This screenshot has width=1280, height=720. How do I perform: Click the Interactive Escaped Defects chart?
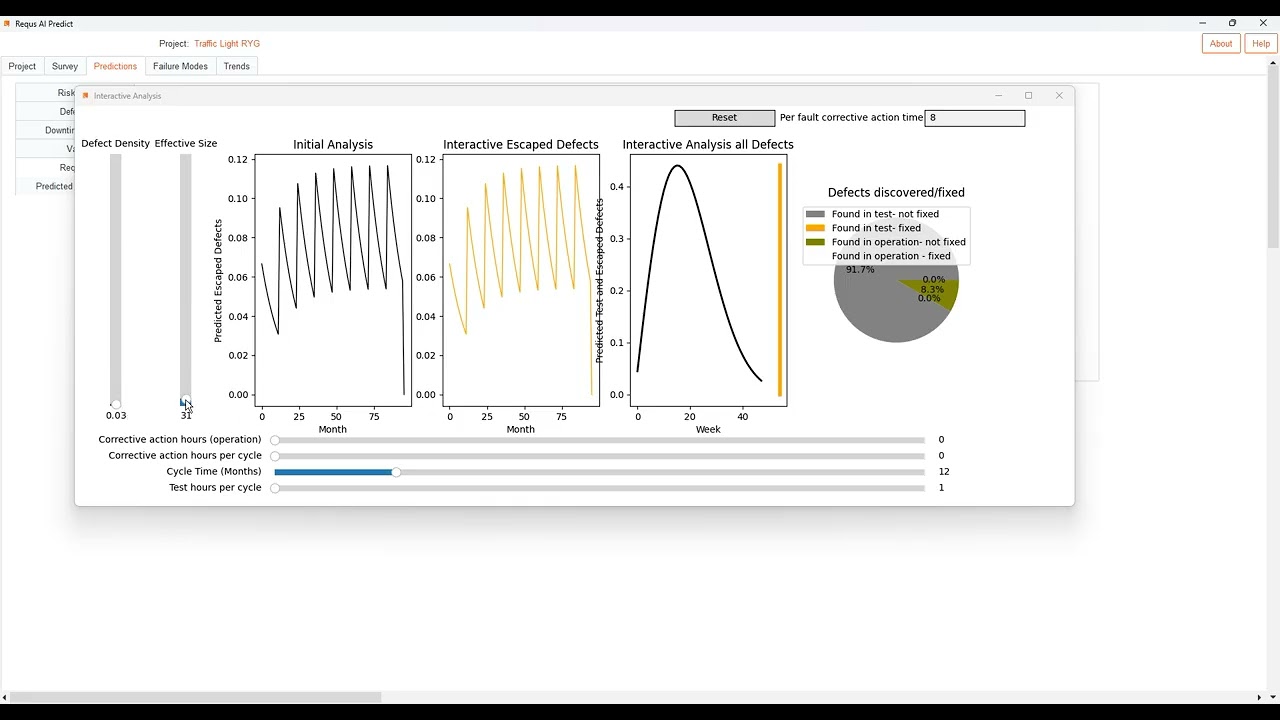[521, 280]
